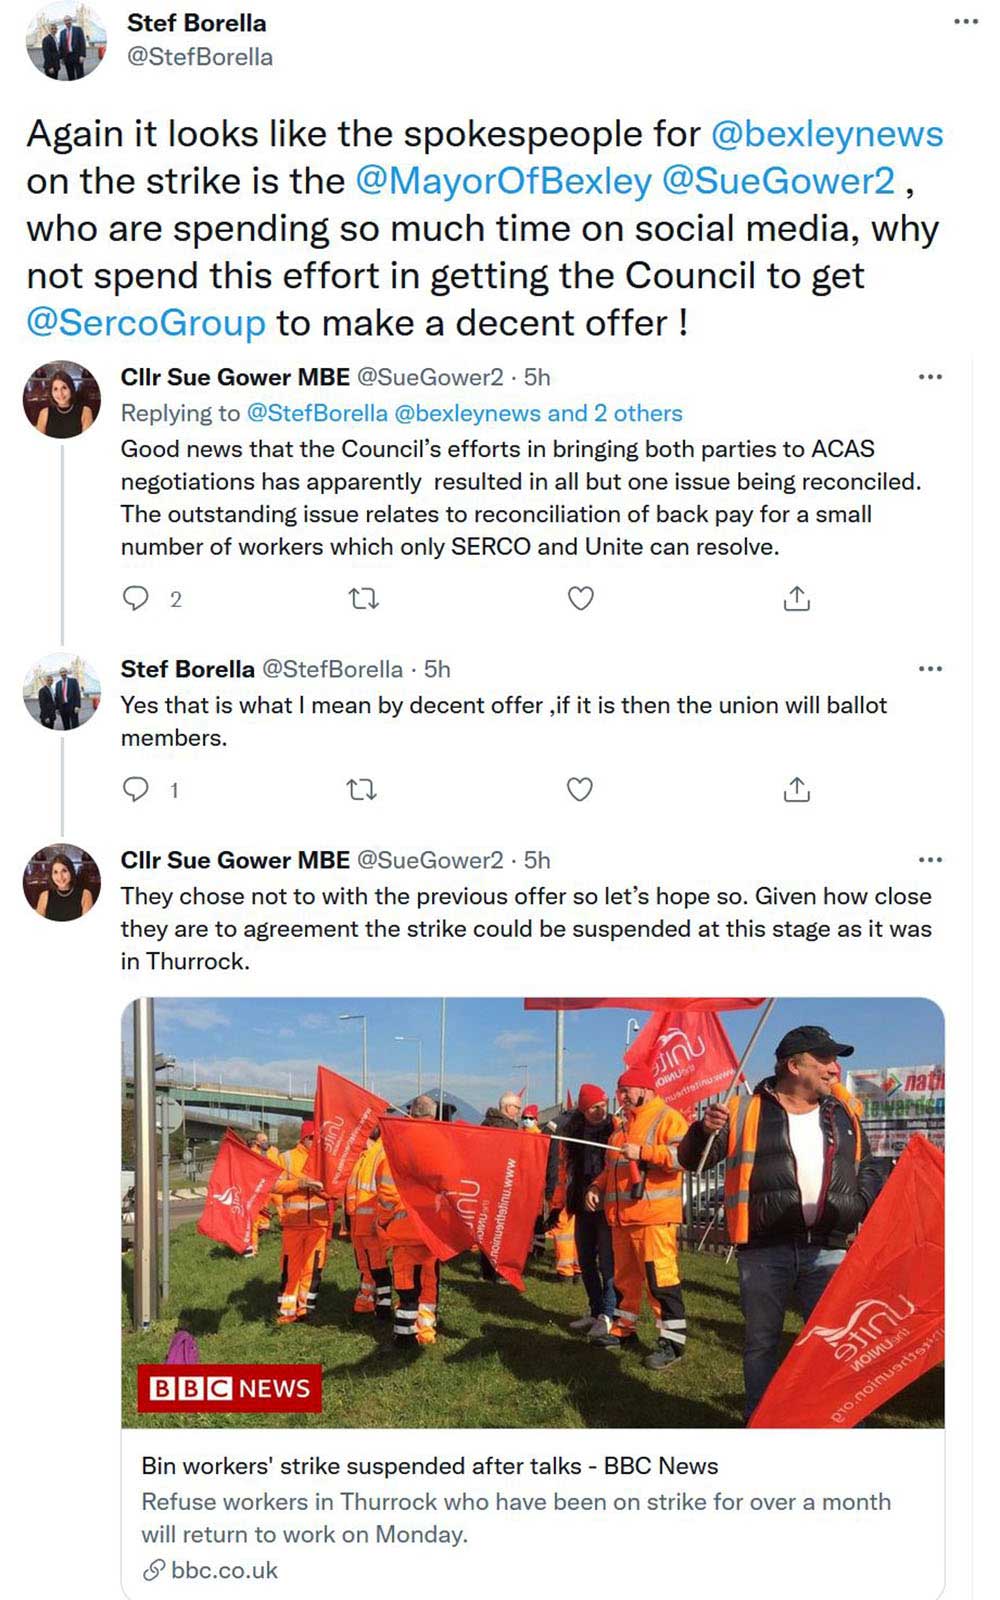Visit the @SercoGroup mention link
Image resolution: width=1000 pixels, height=1600 pixels.
[146, 323]
